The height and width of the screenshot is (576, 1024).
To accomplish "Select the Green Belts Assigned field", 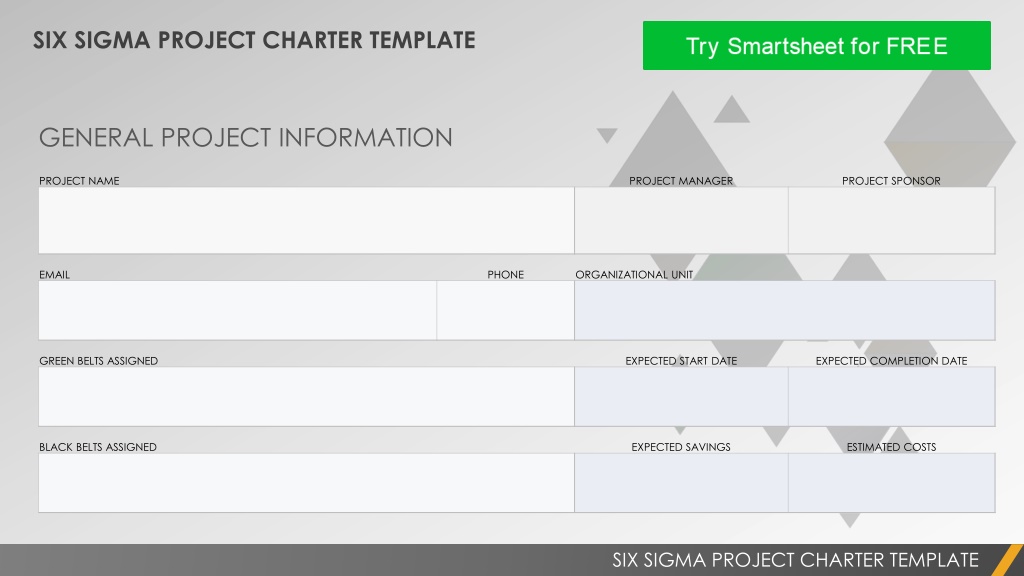I will [x=306, y=396].
